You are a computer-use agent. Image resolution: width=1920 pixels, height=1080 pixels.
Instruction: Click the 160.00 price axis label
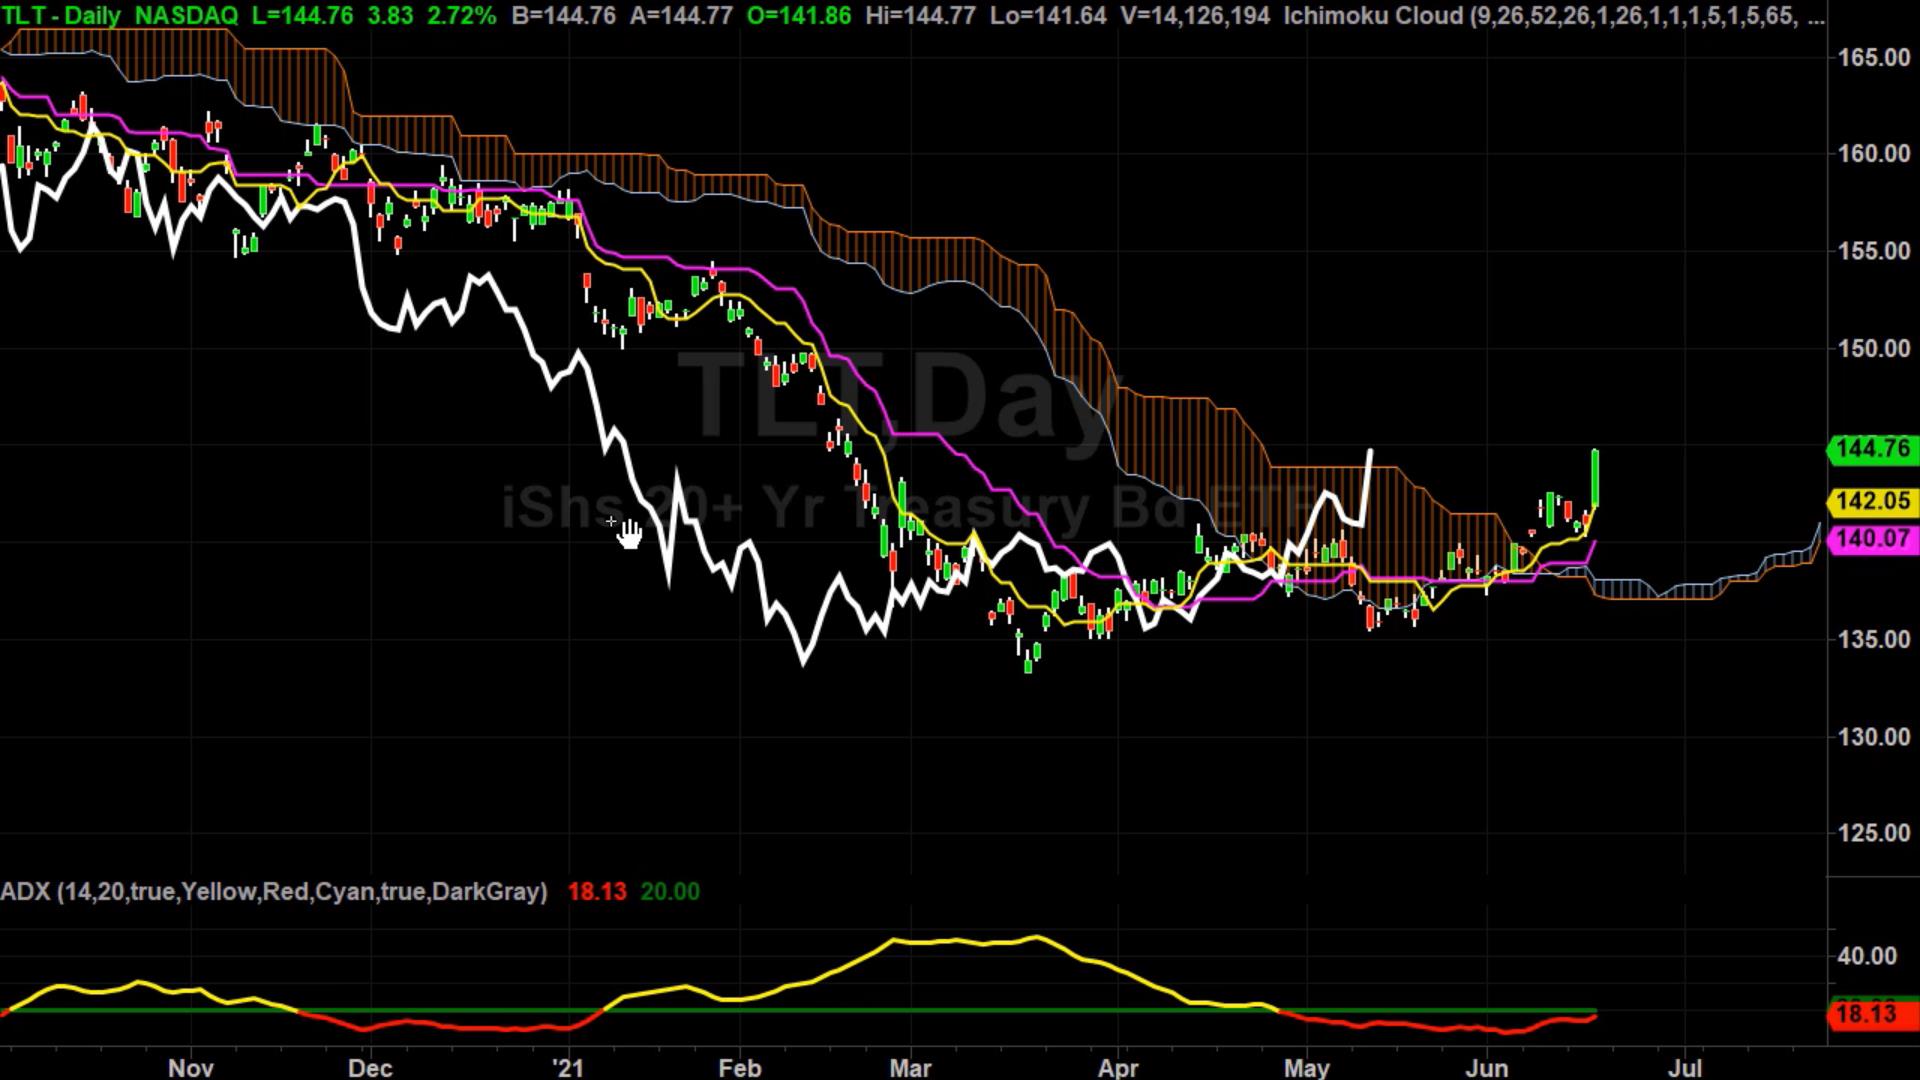pyautogui.click(x=1874, y=154)
